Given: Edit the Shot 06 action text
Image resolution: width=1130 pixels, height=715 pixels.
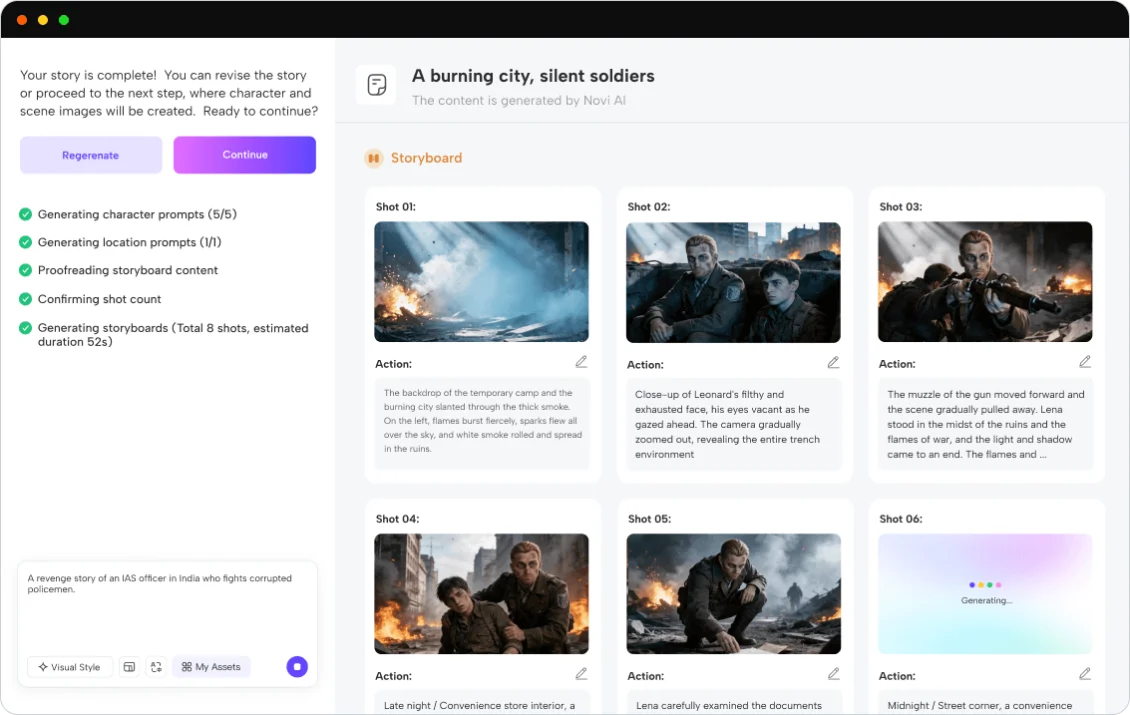Looking at the screenshot, I should (1085, 674).
